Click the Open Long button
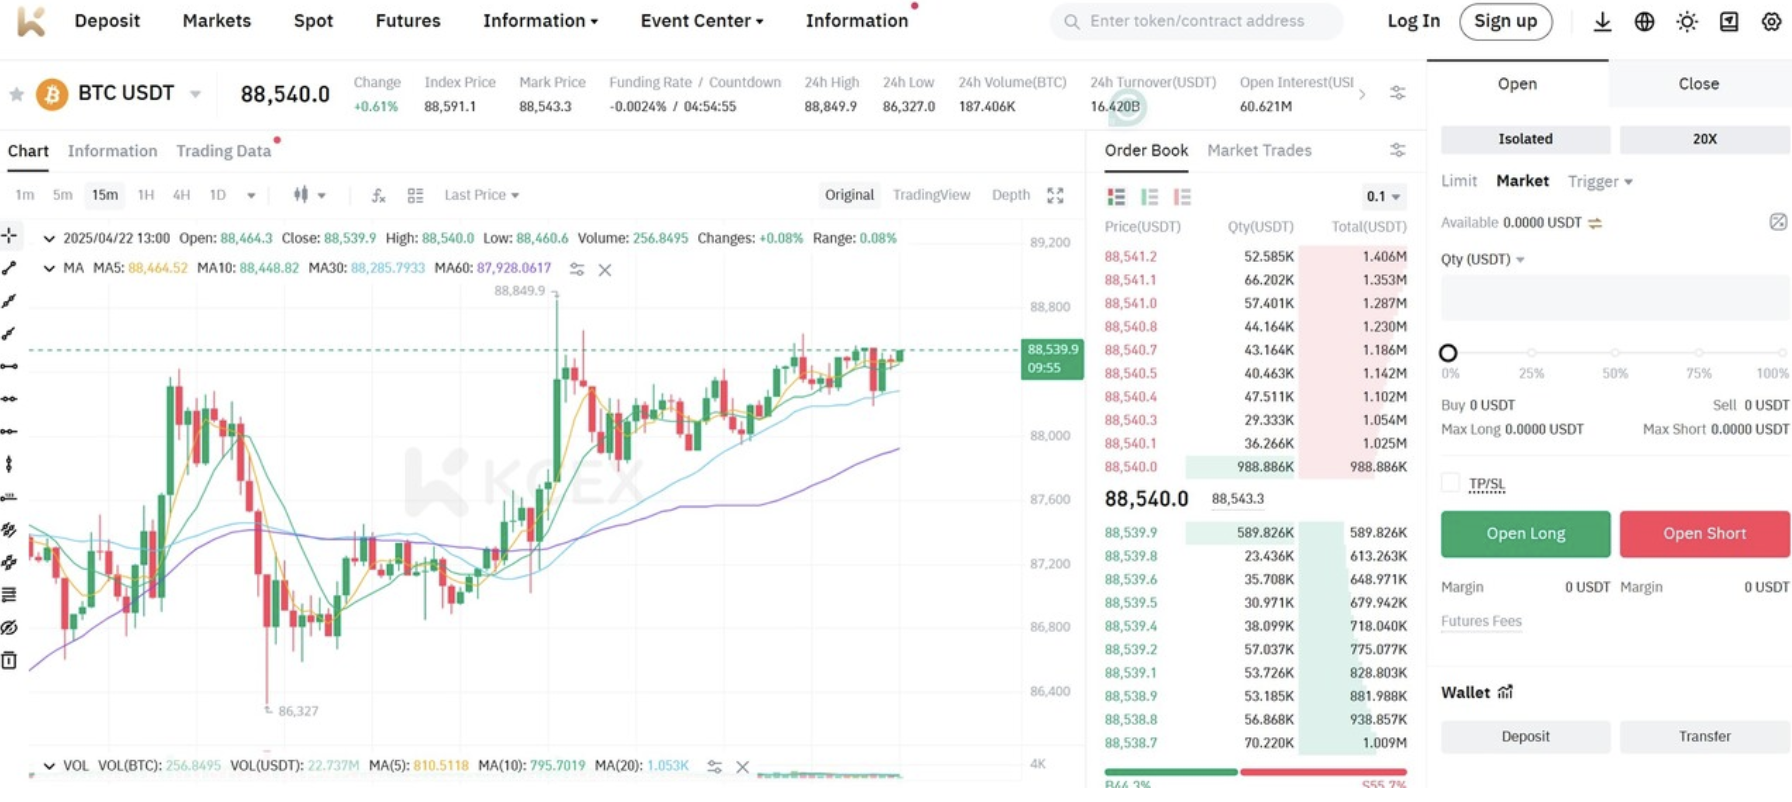The height and width of the screenshot is (802, 1792). pyautogui.click(x=1525, y=534)
